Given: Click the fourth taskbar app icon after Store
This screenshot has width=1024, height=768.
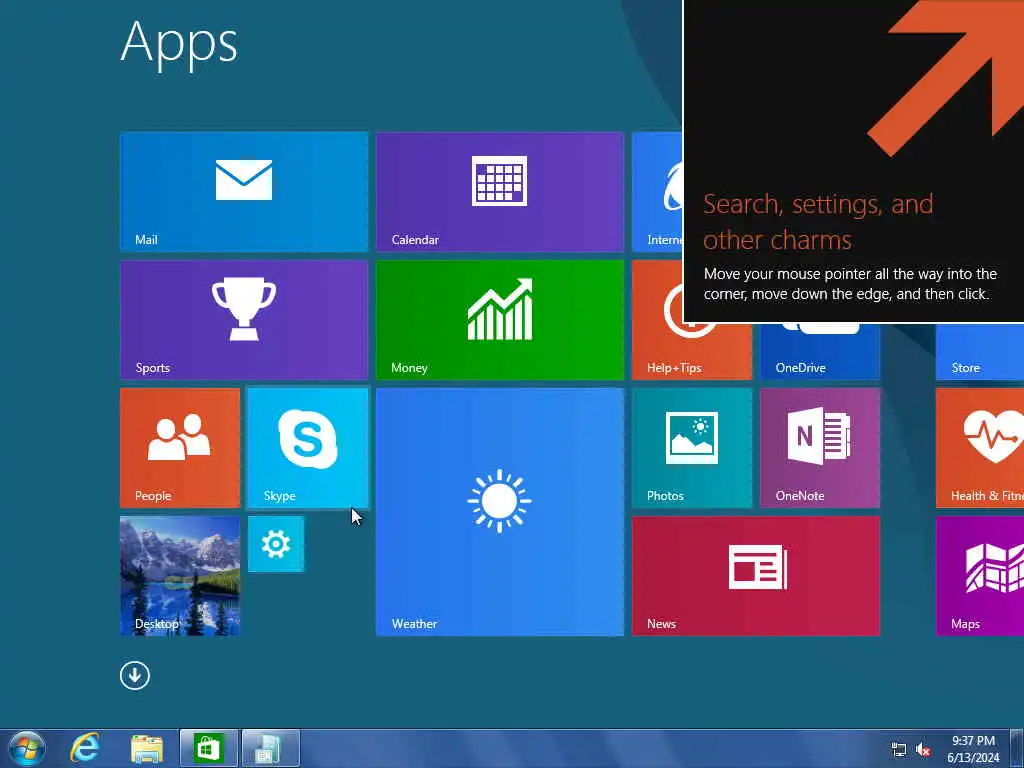Looking at the screenshot, I should tap(270, 748).
